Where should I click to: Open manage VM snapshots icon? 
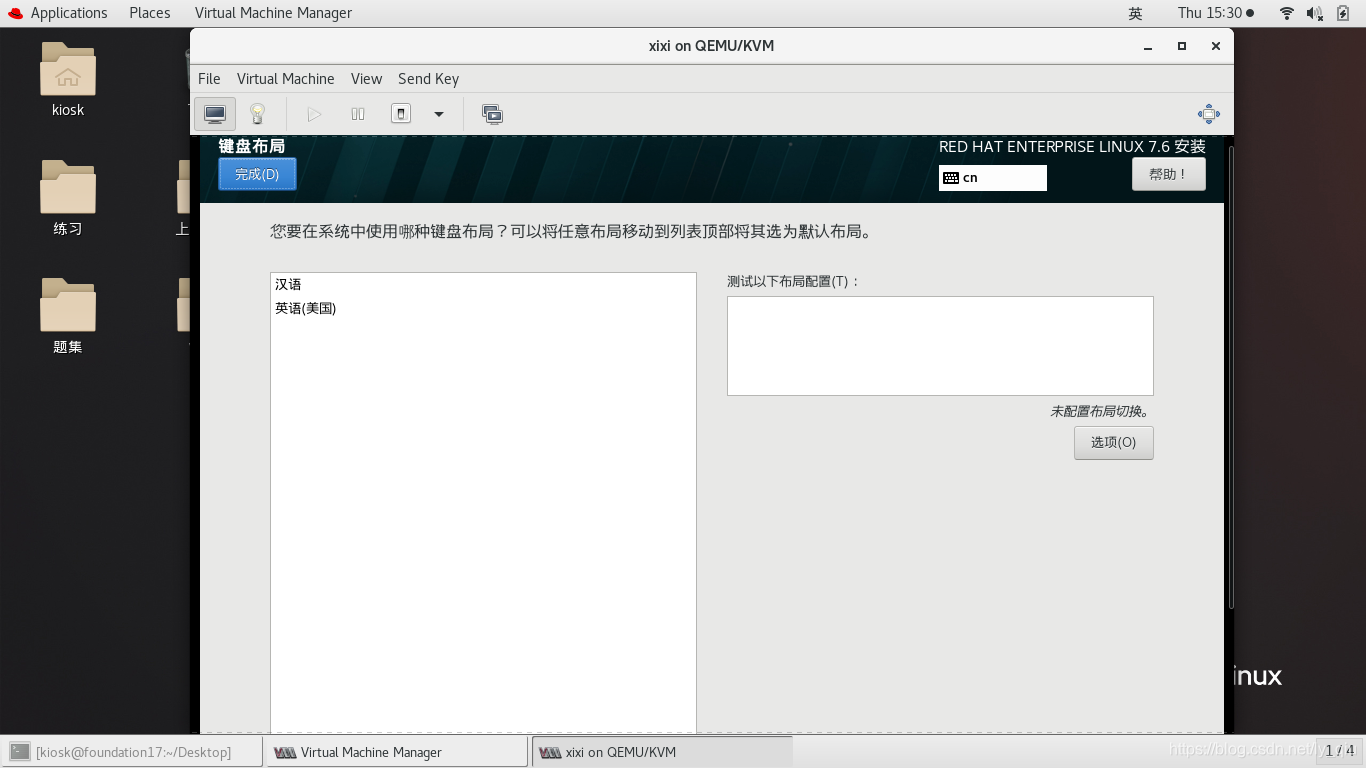[492, 114]
